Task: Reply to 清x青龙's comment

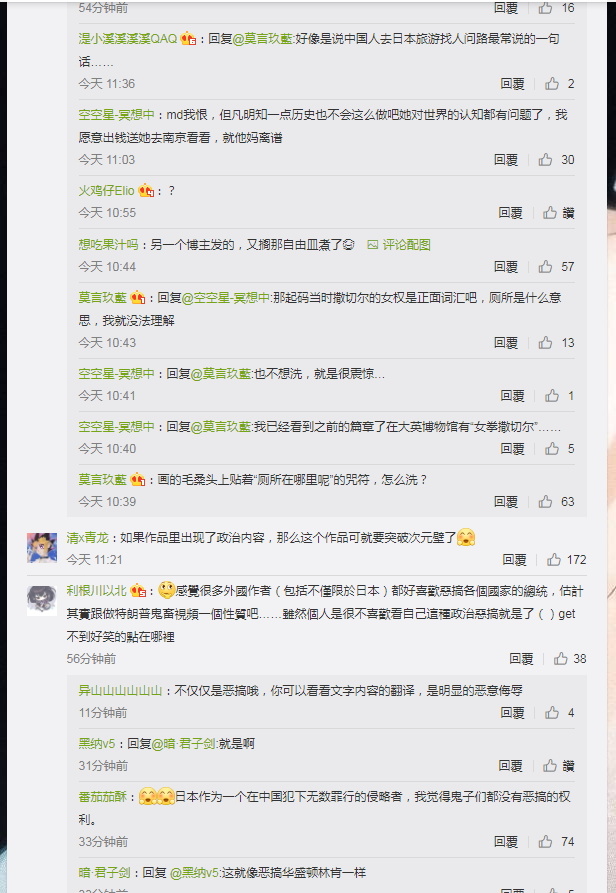Action: coord(514,560)
